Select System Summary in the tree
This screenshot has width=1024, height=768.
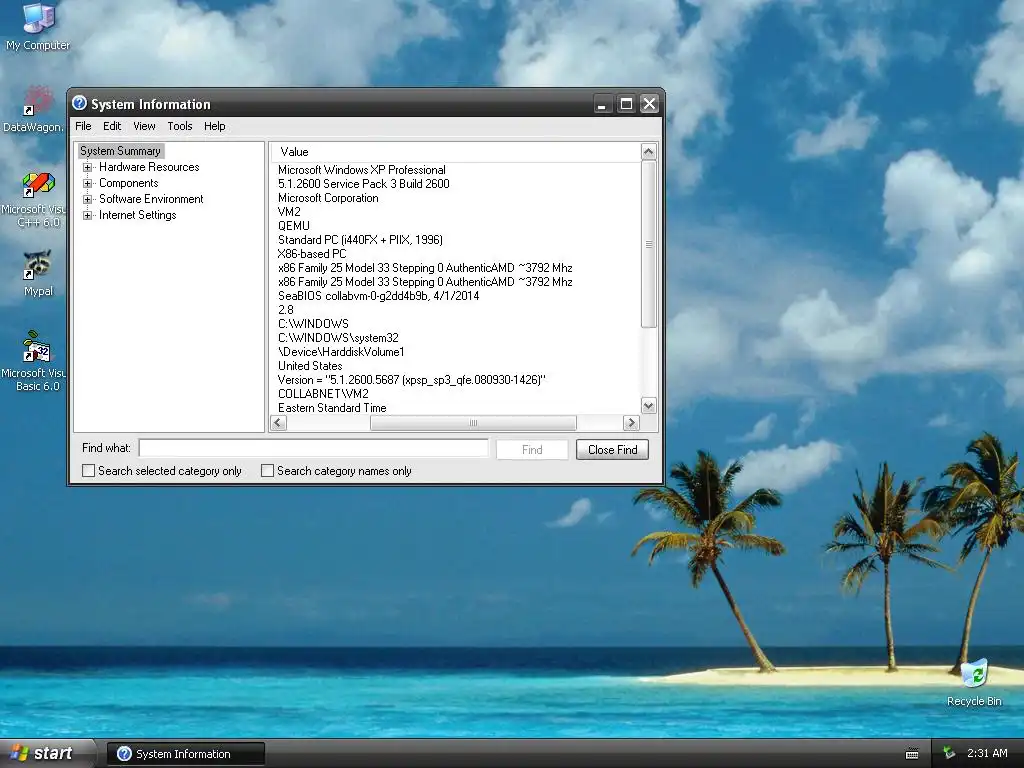click(x=120, y=151)
